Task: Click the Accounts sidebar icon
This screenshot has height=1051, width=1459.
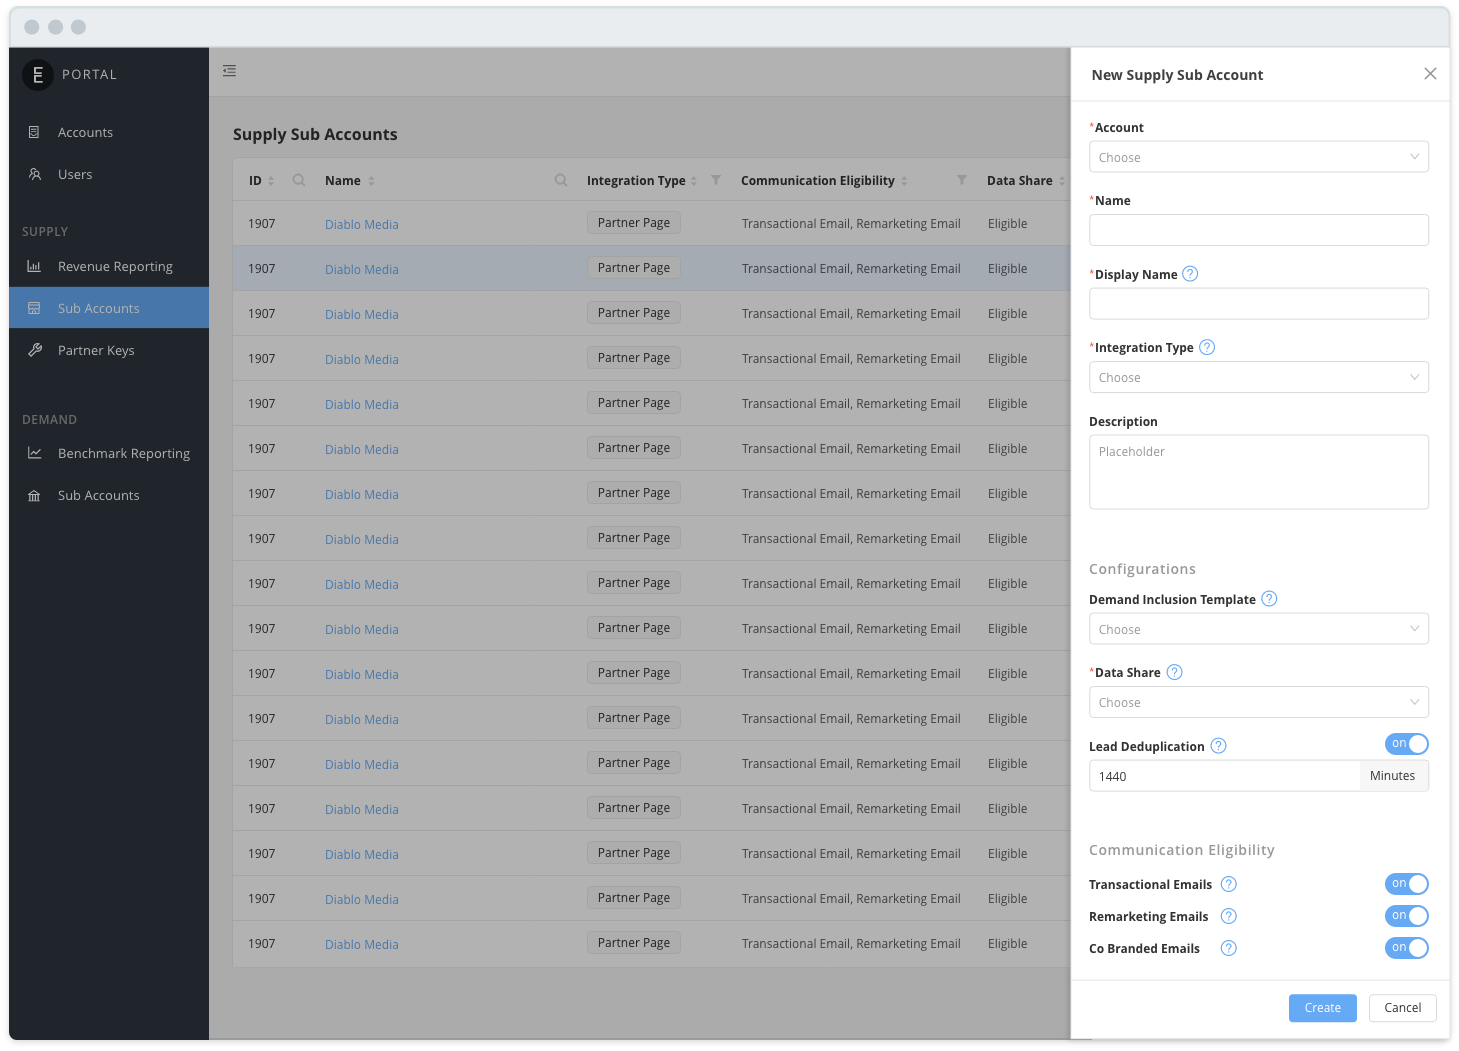Action: click(34, 132)
